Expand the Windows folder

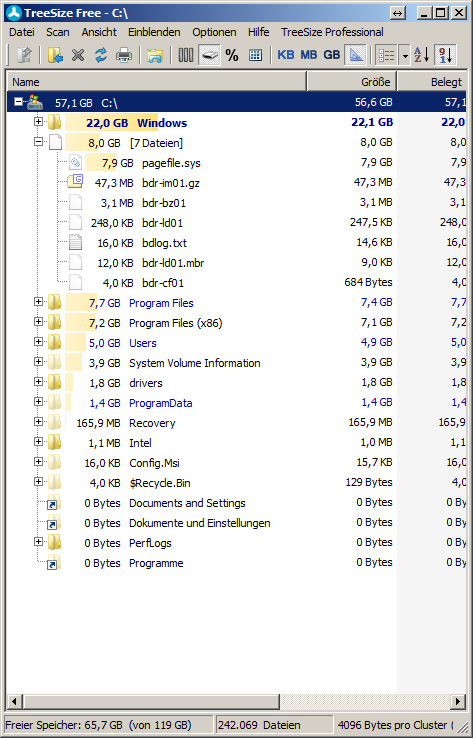coord(39,121)
